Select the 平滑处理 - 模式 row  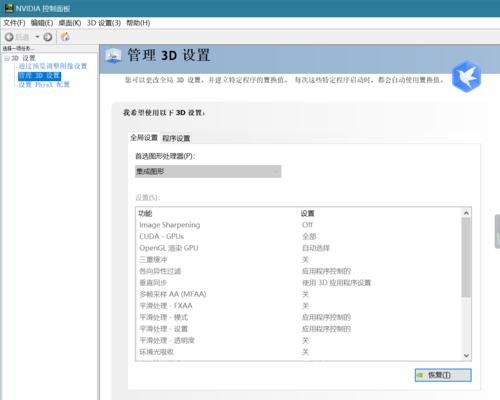(298, 317)
